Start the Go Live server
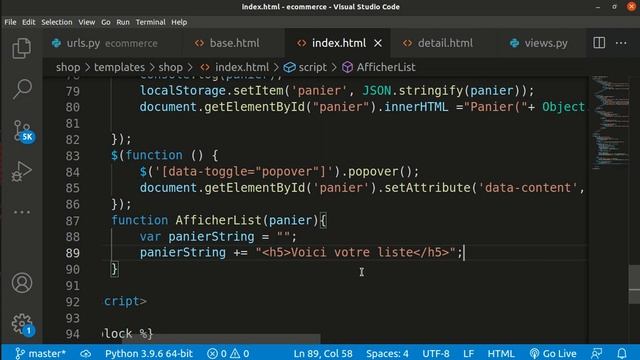Image resolution: width=640 pixels, height=360 pixels. [x=553, y=353]
